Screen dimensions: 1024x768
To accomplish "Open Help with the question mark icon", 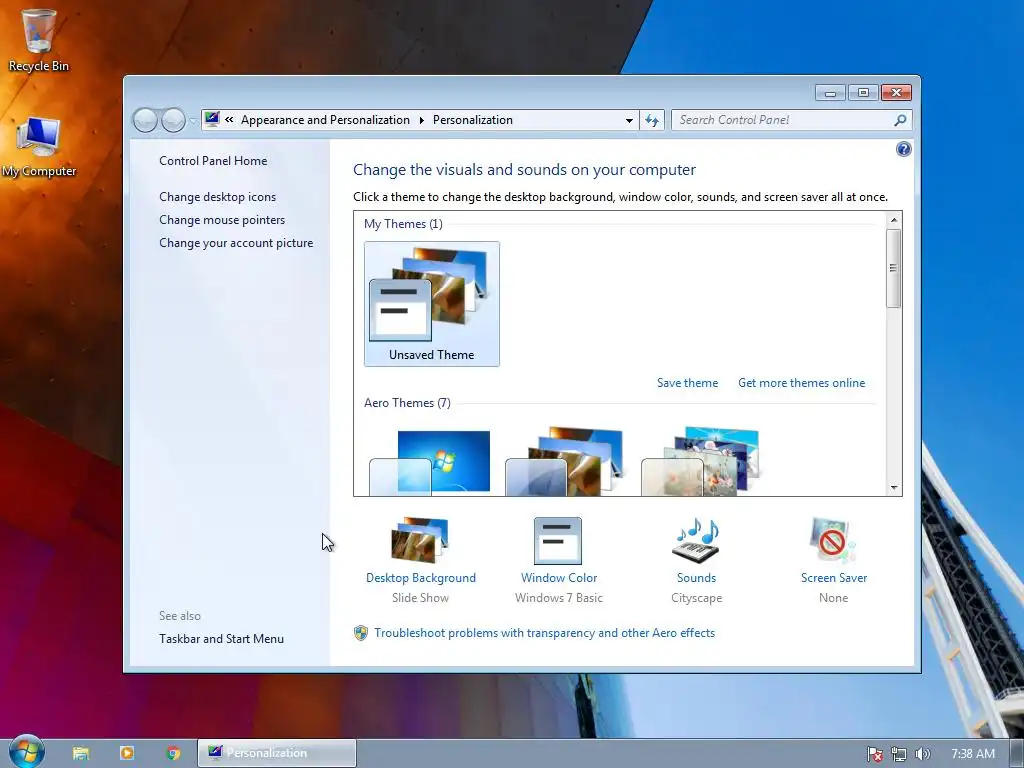I will click(x=903, y=150).
